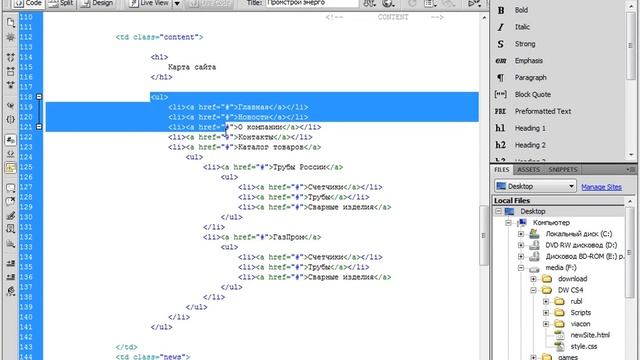The width and height of the screenshot is (640, 360).
Task: Expand DVD RW дисковод (D:)
Action: point(521,245)
